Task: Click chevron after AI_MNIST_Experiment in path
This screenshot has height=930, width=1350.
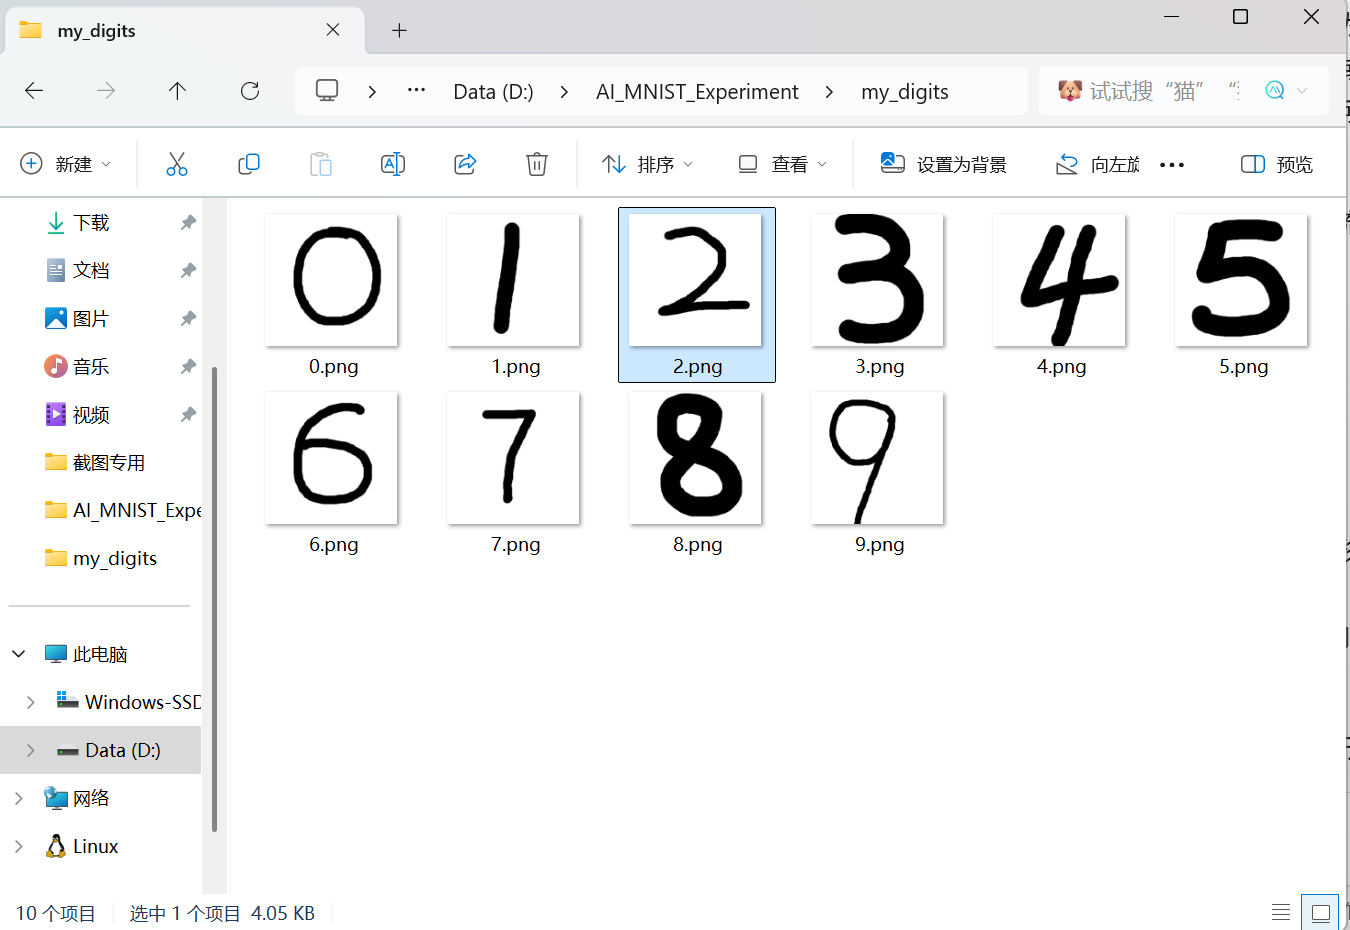Action: [829, 91]
